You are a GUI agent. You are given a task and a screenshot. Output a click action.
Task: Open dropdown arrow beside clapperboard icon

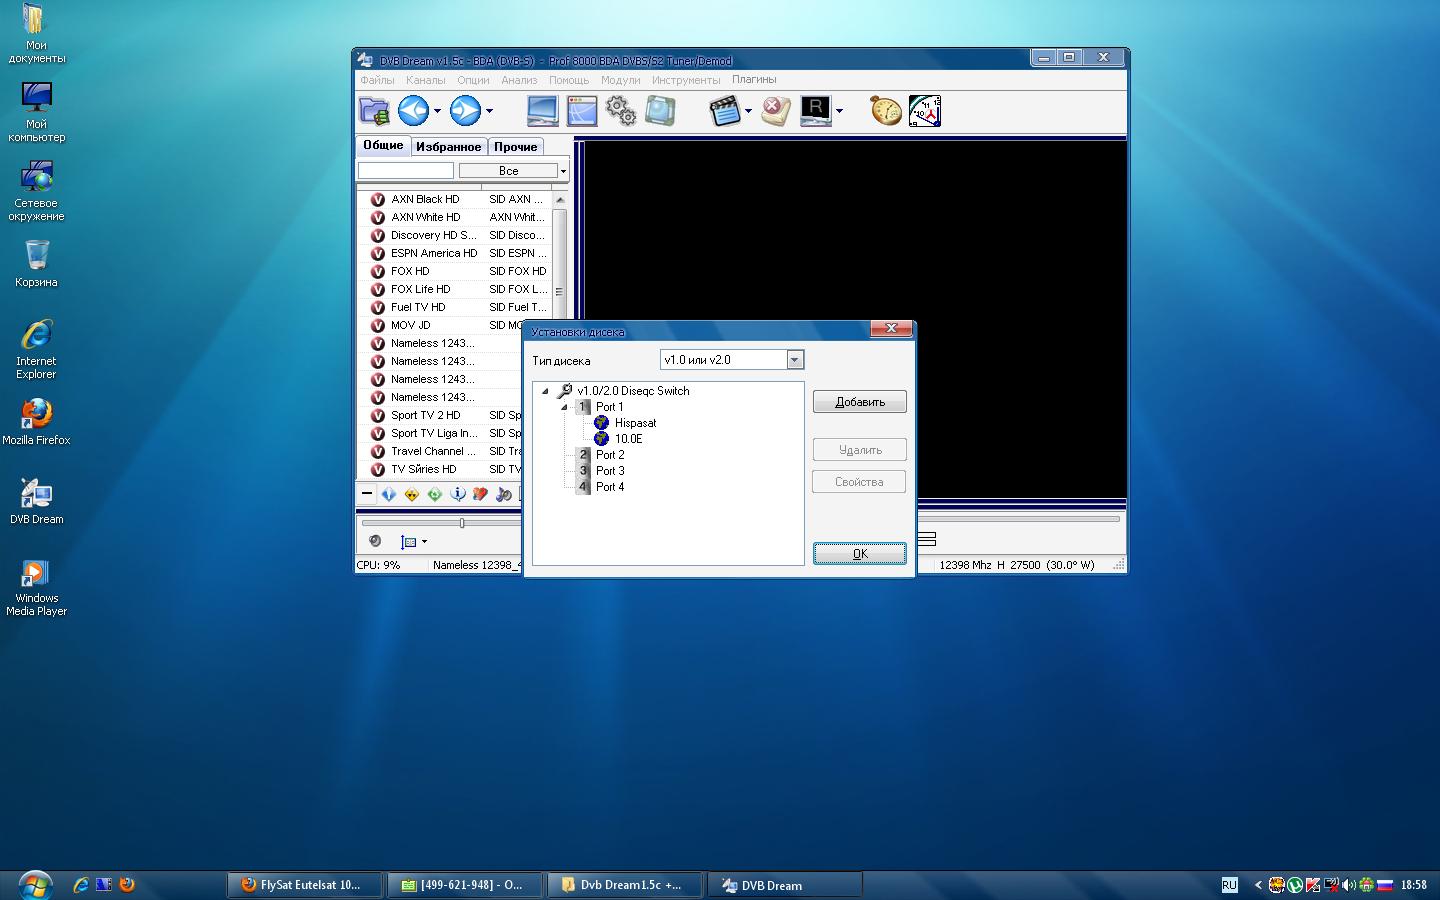coord(748,112)
